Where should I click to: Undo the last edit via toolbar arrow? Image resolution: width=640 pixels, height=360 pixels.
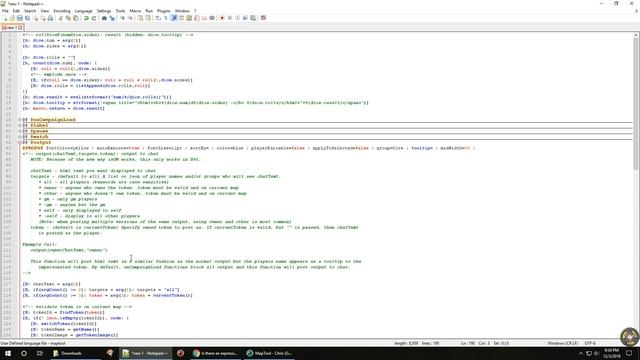(x=86, y=18)
